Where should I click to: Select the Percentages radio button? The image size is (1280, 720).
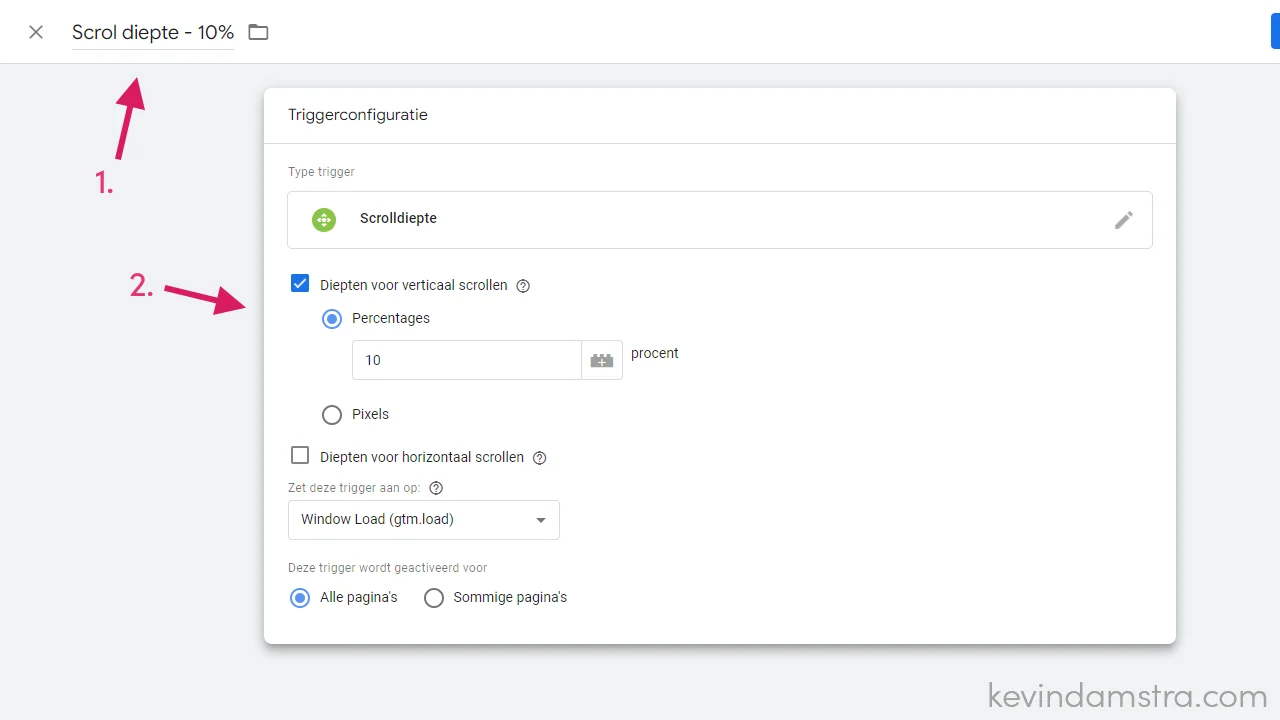click(332, 319)
